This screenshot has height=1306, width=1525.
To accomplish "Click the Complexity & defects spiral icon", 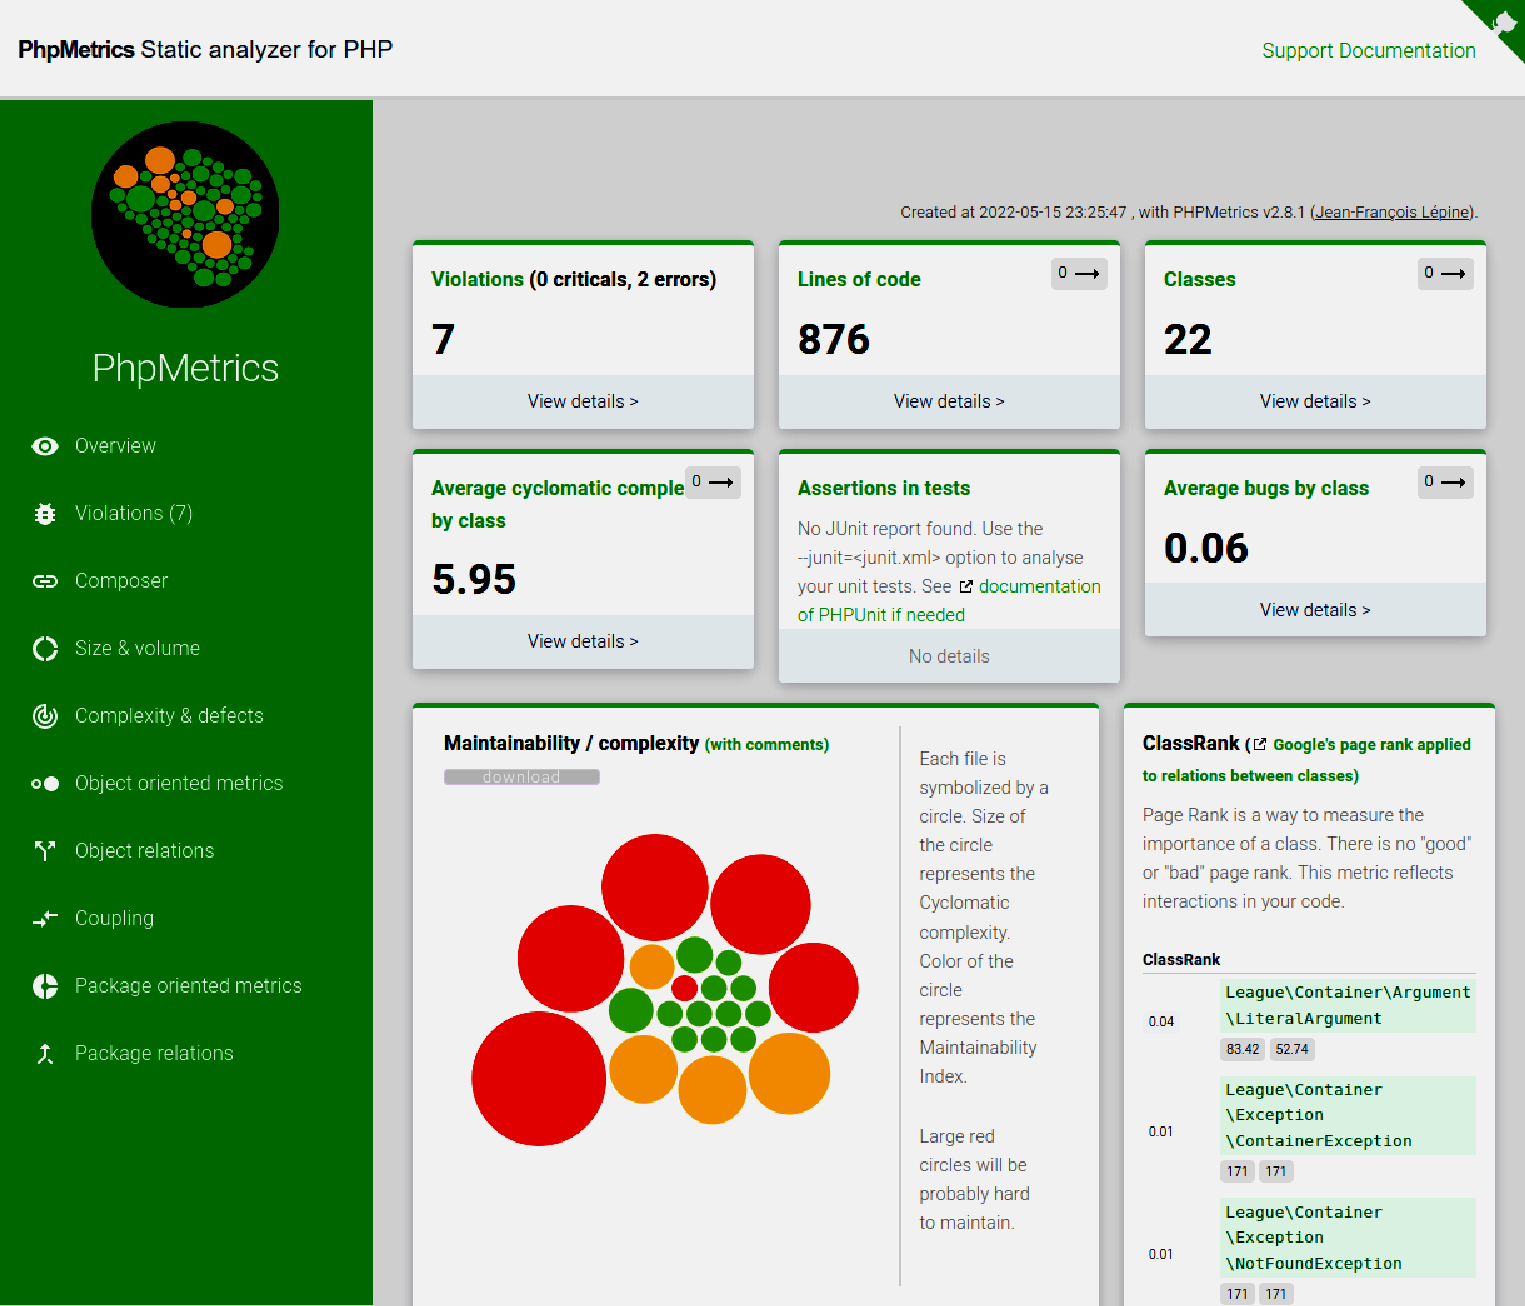I will 45,716.
